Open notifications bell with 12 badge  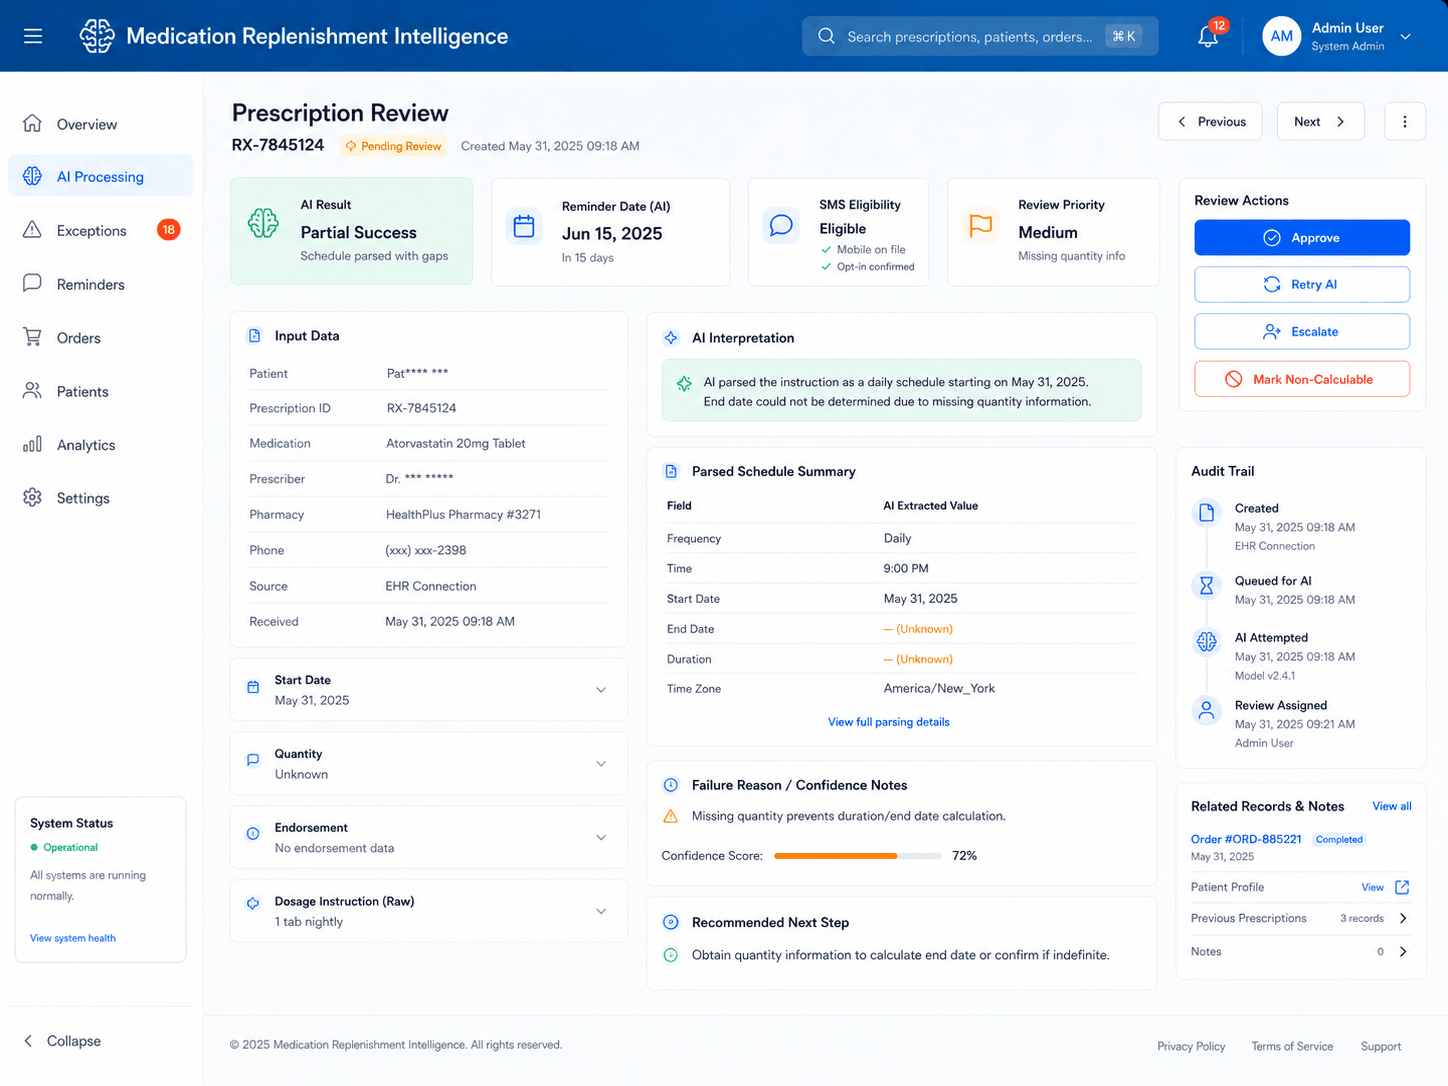(x=1208, y=37)
